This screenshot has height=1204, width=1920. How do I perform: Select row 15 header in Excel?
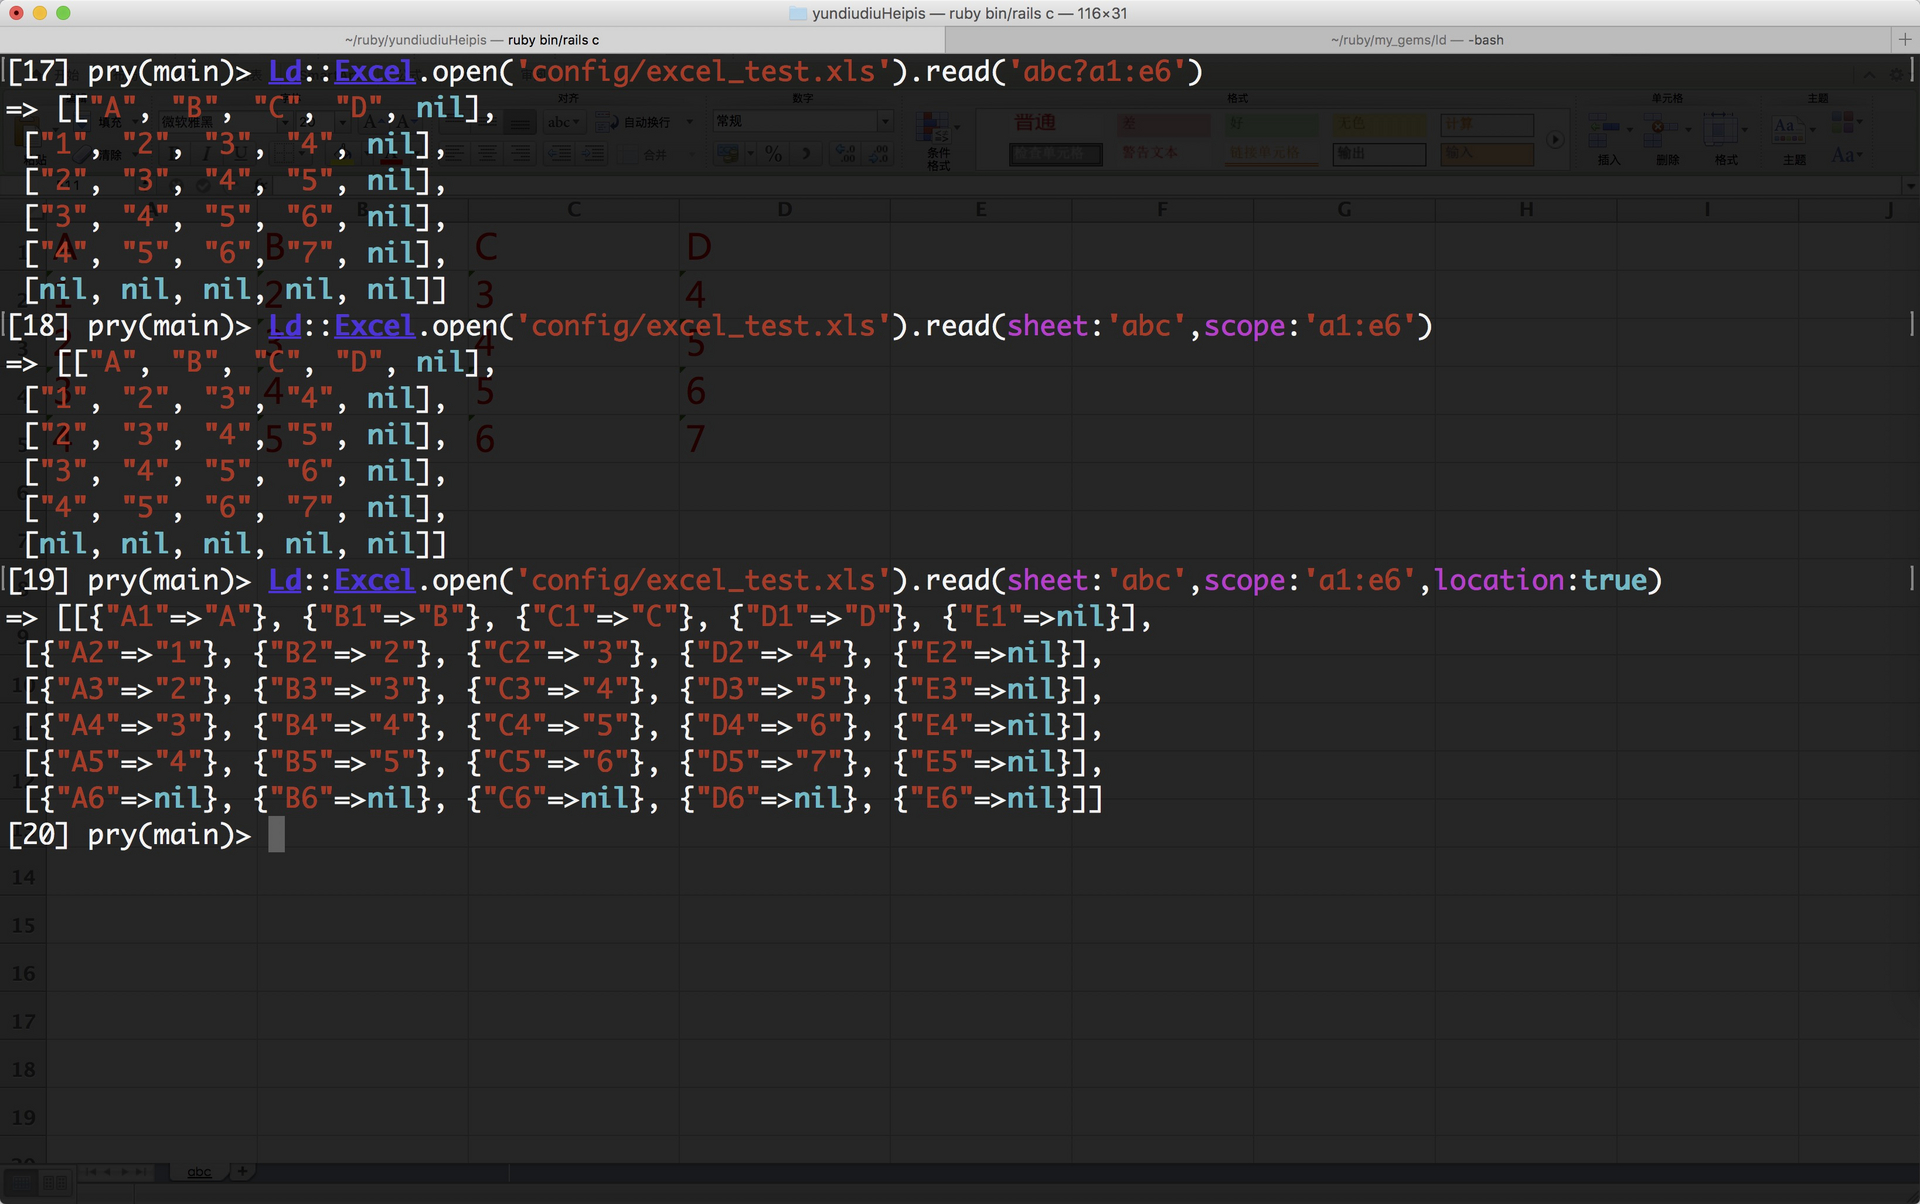click(23, 925)
